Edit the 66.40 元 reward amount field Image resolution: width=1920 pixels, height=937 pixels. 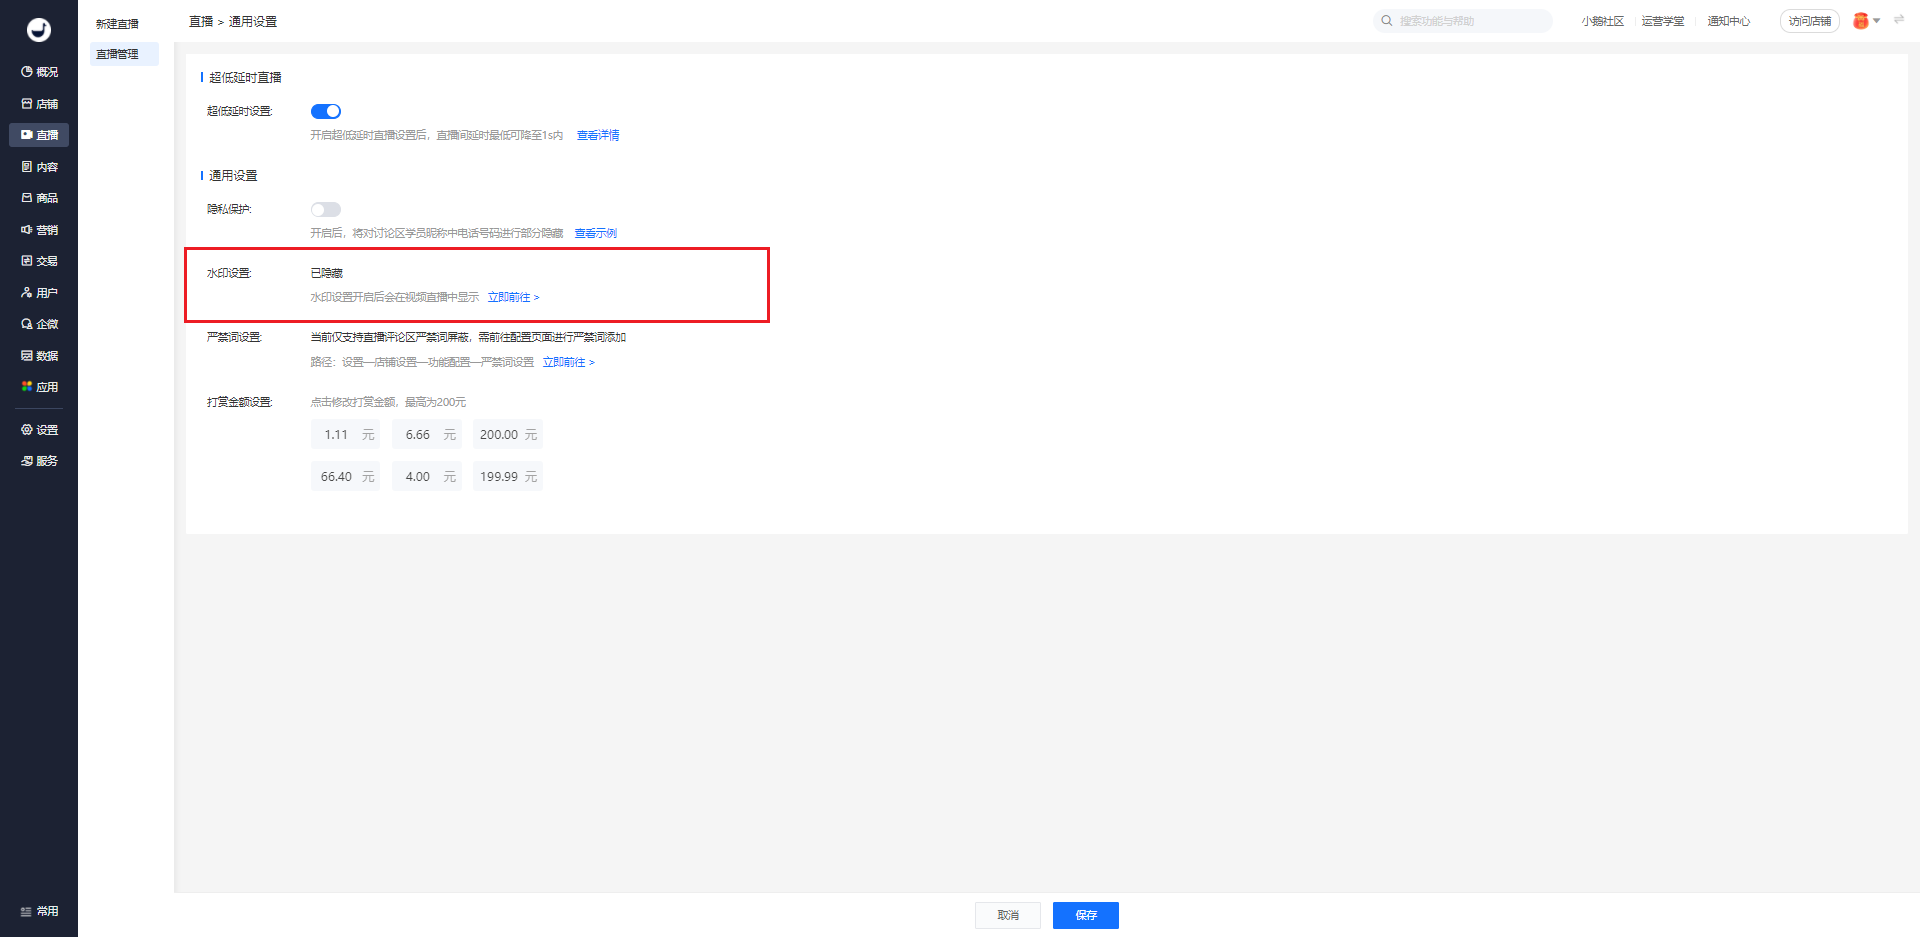(x=338, y=477)
